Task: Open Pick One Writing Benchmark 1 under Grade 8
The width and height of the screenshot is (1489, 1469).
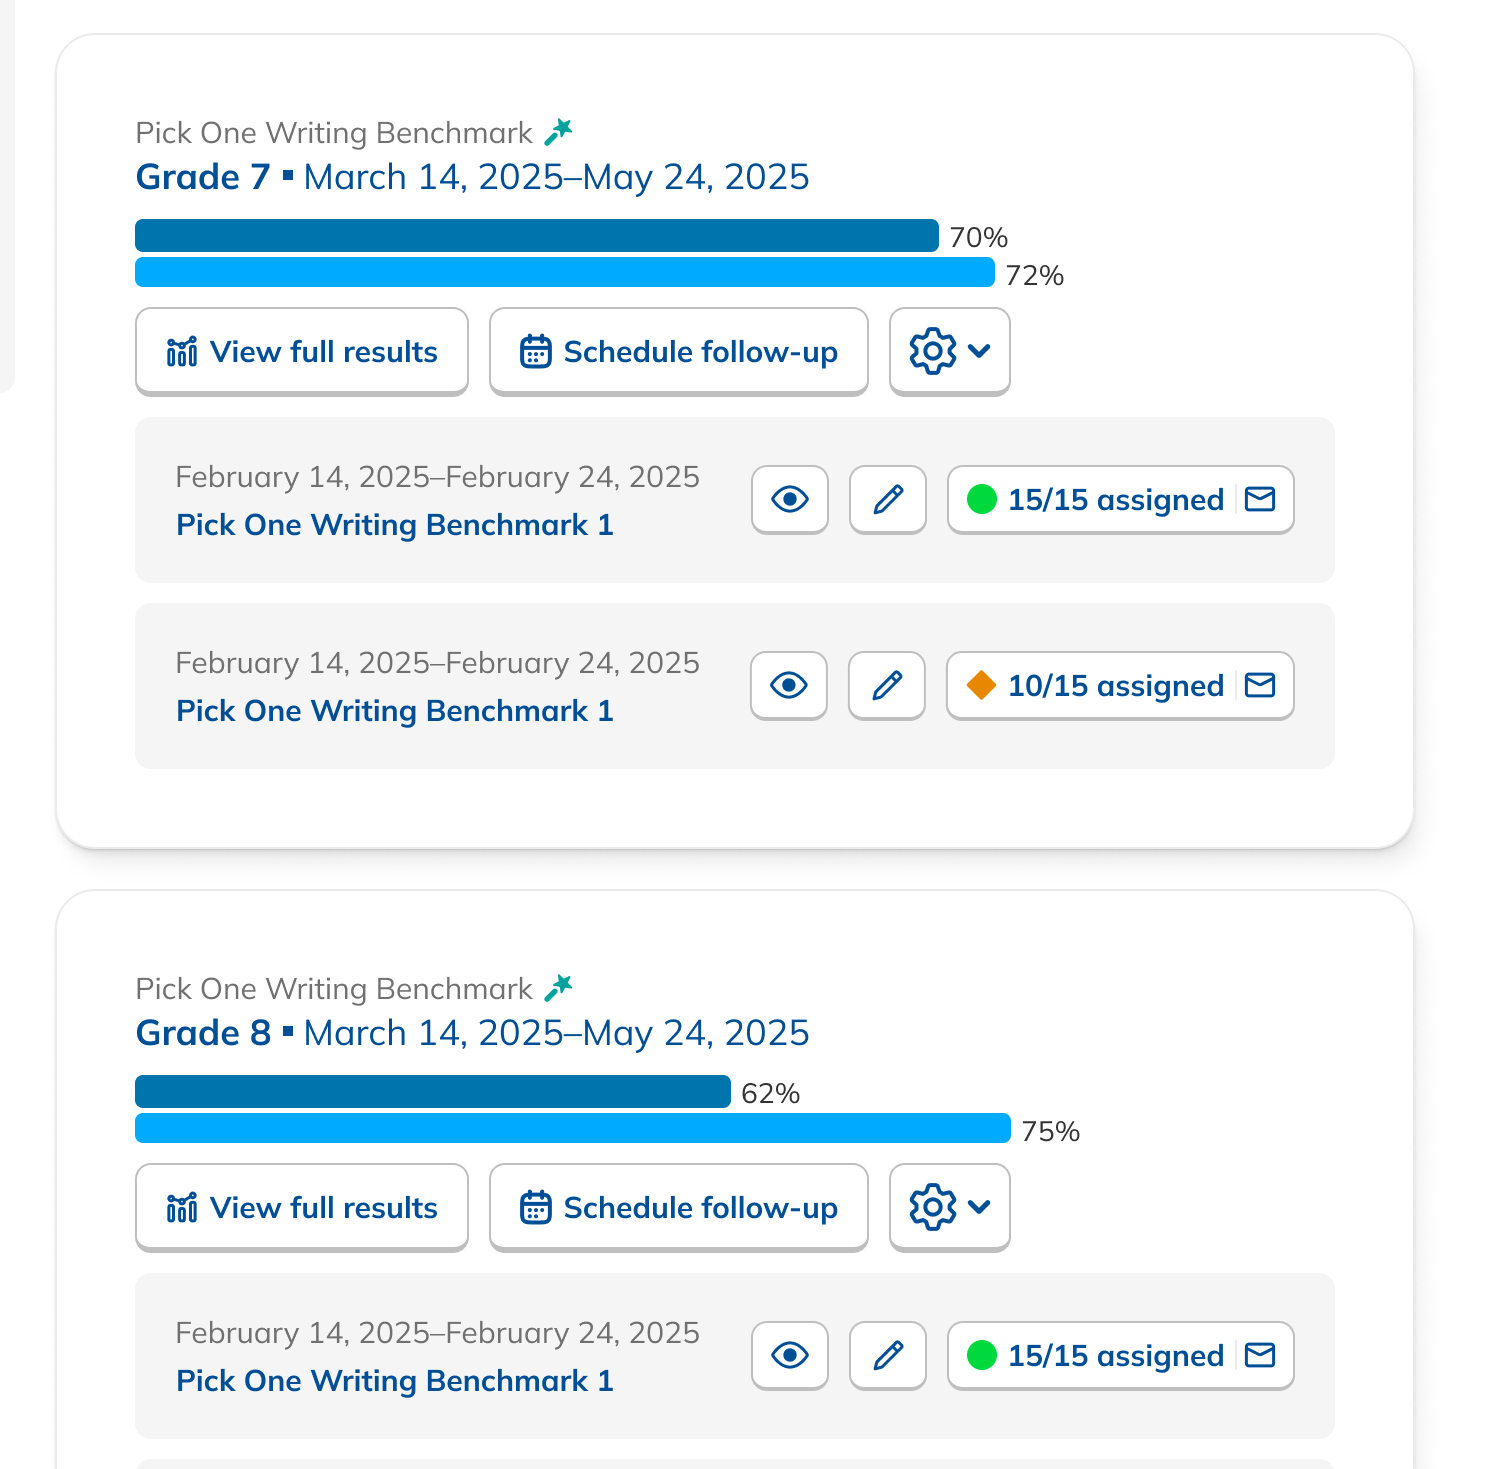Action: (395, 1381)
